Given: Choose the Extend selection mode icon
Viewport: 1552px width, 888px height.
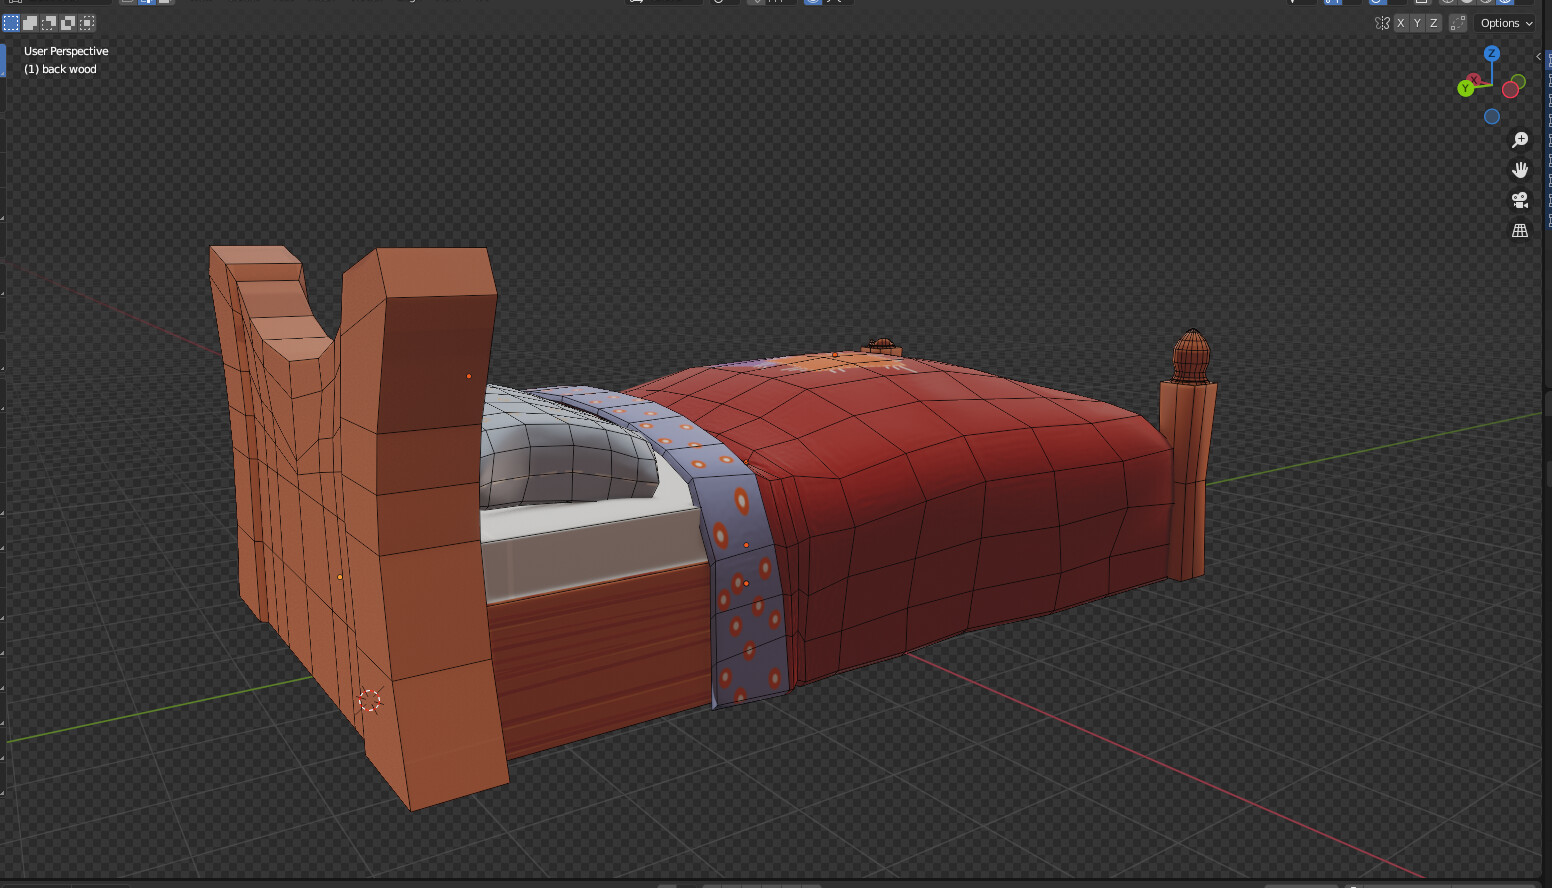Looking at the screenshot, I should (29, 22).
